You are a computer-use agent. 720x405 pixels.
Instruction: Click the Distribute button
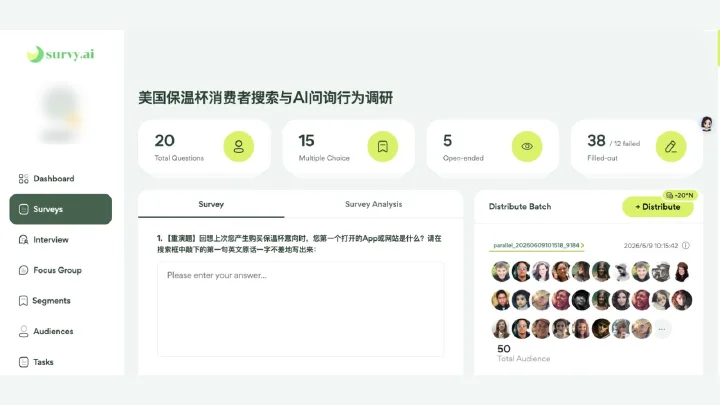pos(658,207)
